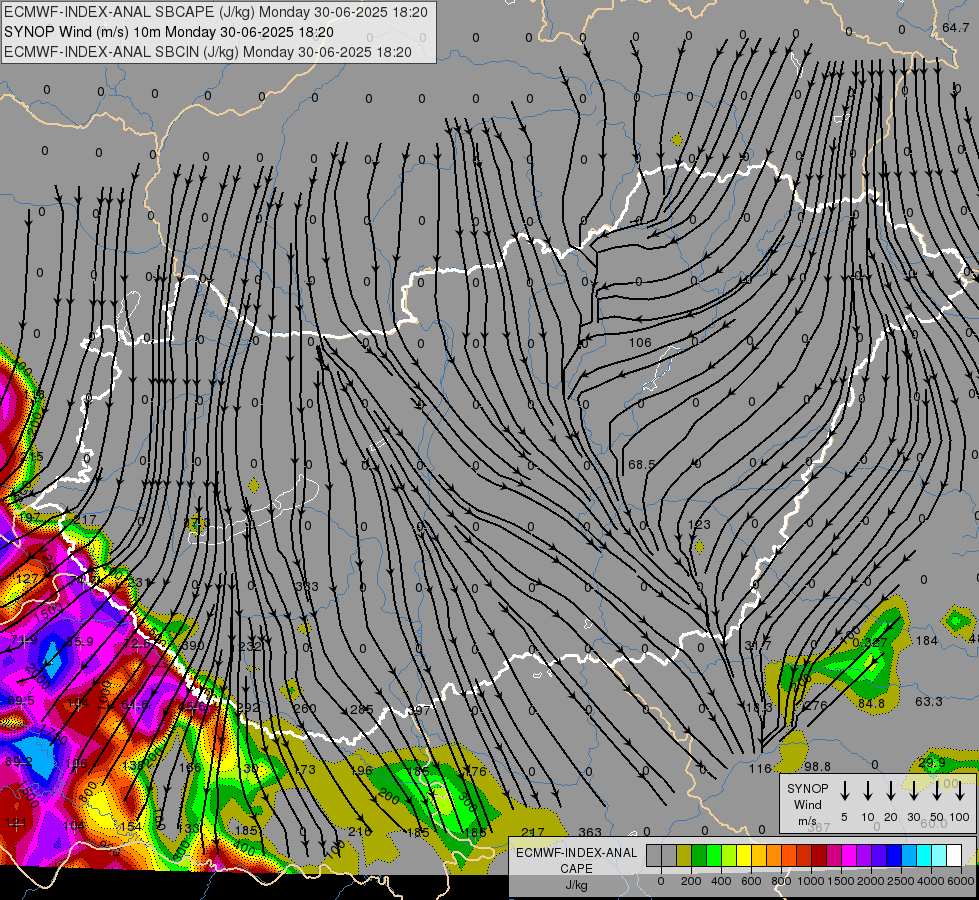Select the olive 200 J/kg CAPE swatch

[684, 856]
